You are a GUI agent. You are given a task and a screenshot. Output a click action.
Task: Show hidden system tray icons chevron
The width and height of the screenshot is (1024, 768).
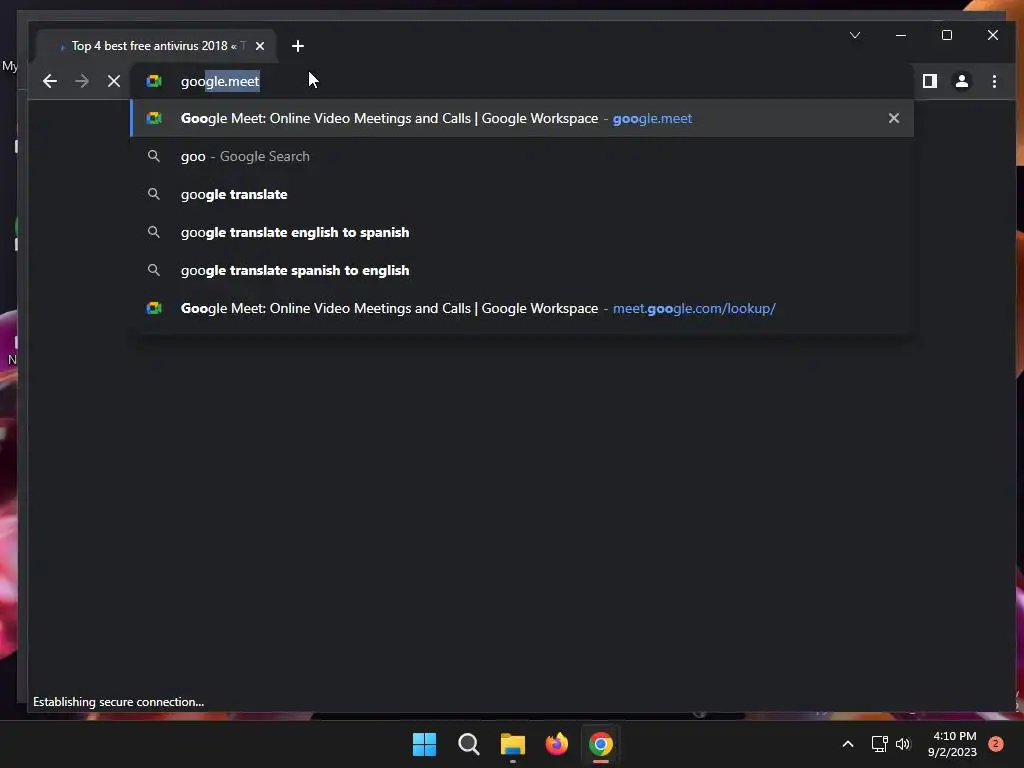pos(848,744)
